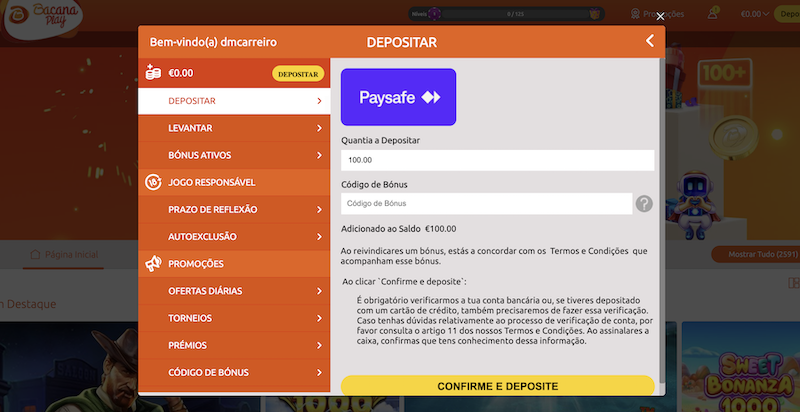Open TORNEIOS item
This screenshot has width=800, height=412.
[234, 318]
